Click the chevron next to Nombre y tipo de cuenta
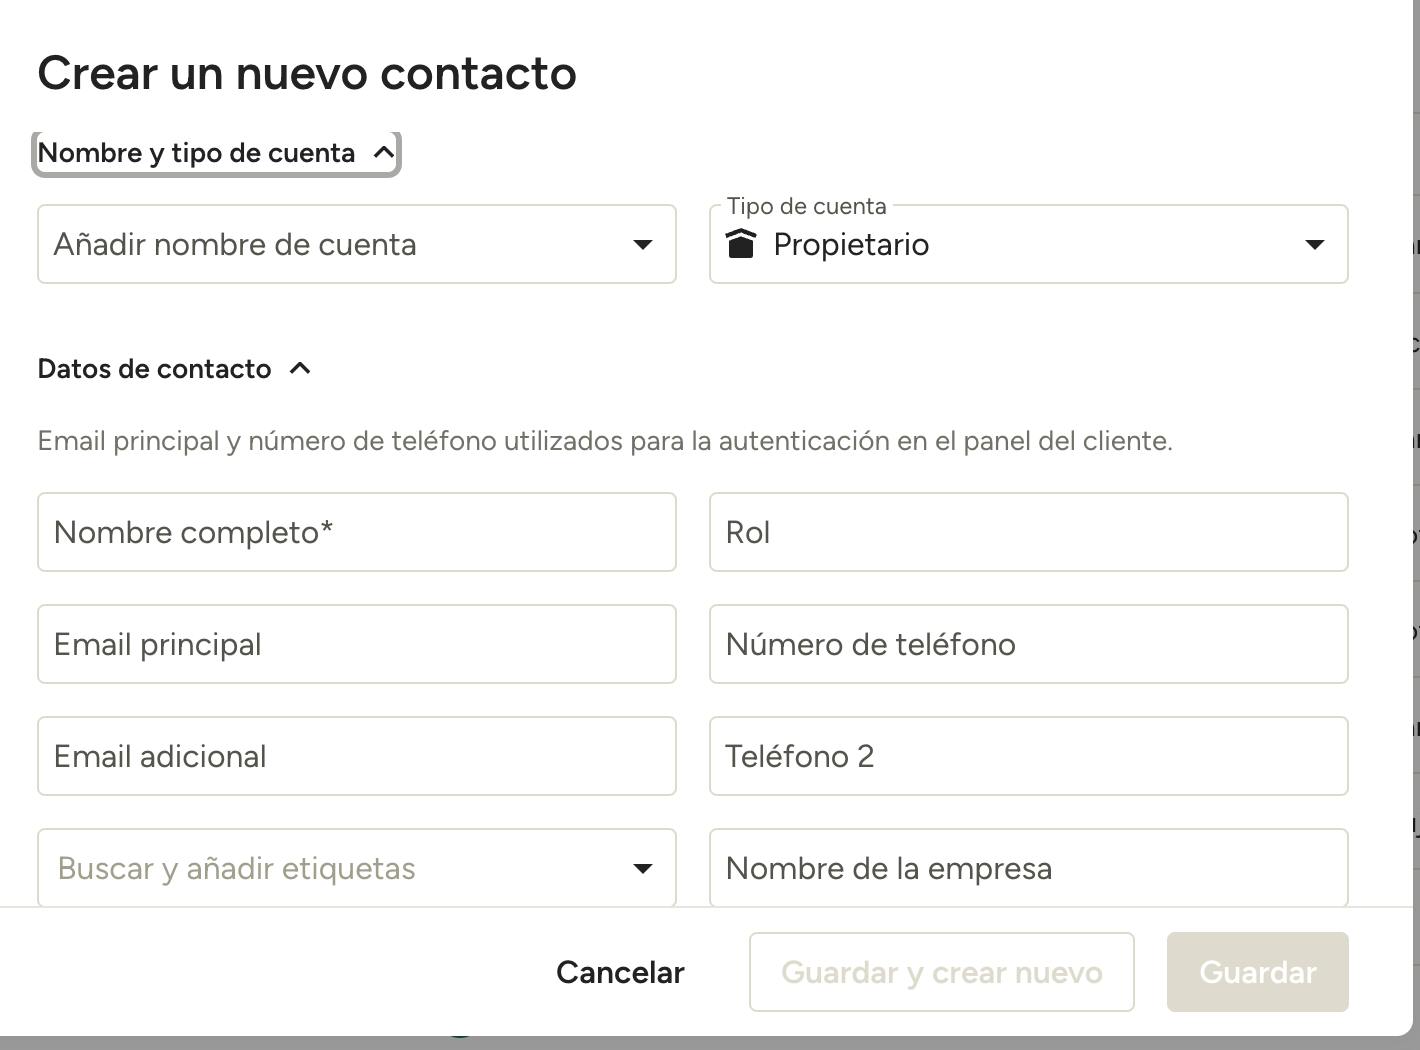 tap(383, 152)
